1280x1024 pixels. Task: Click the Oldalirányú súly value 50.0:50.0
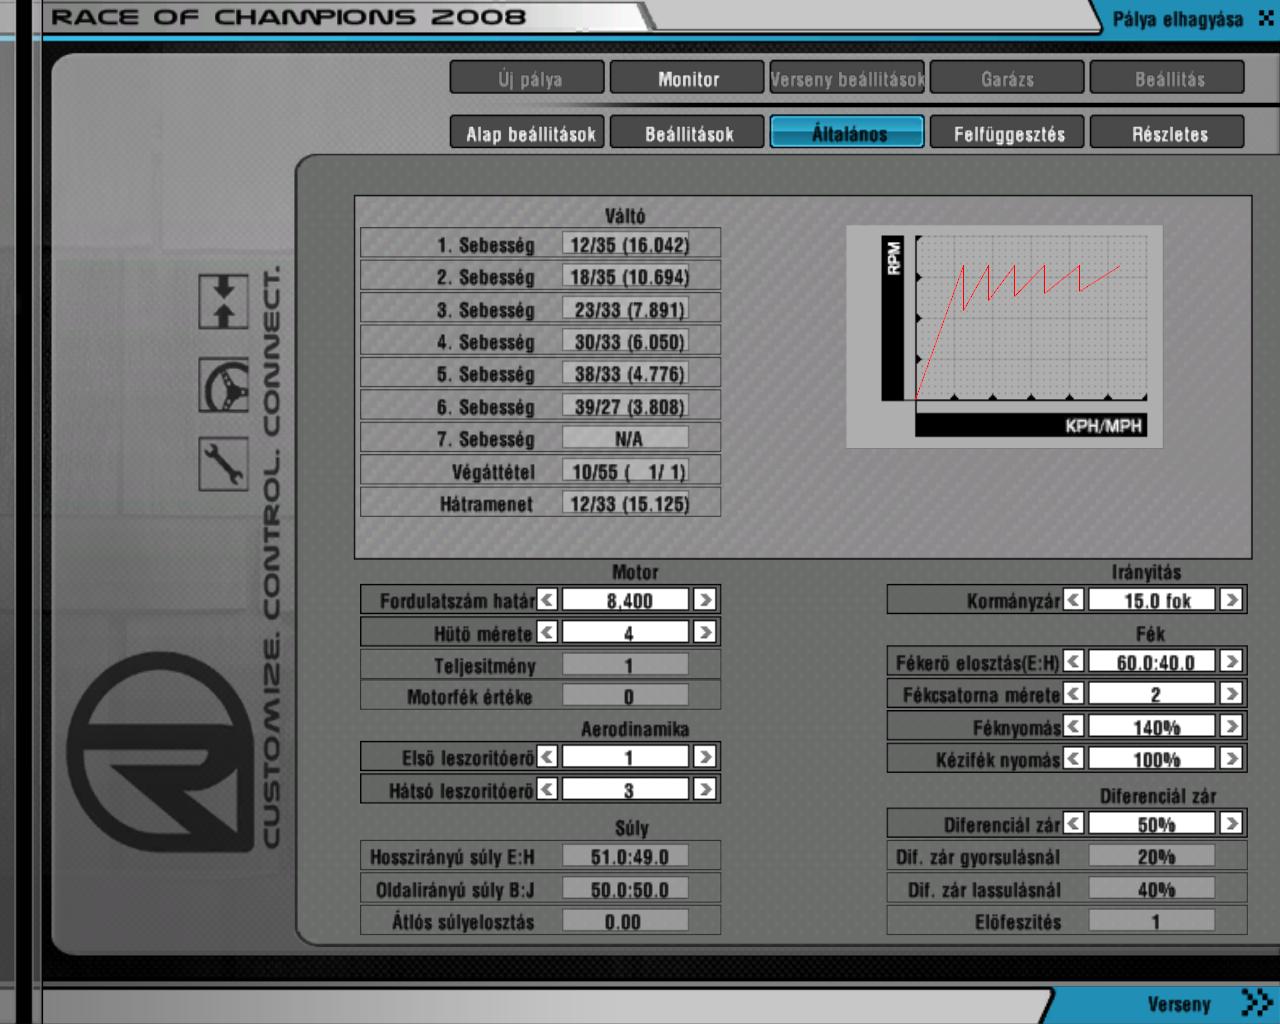click(x=626, y=889)
